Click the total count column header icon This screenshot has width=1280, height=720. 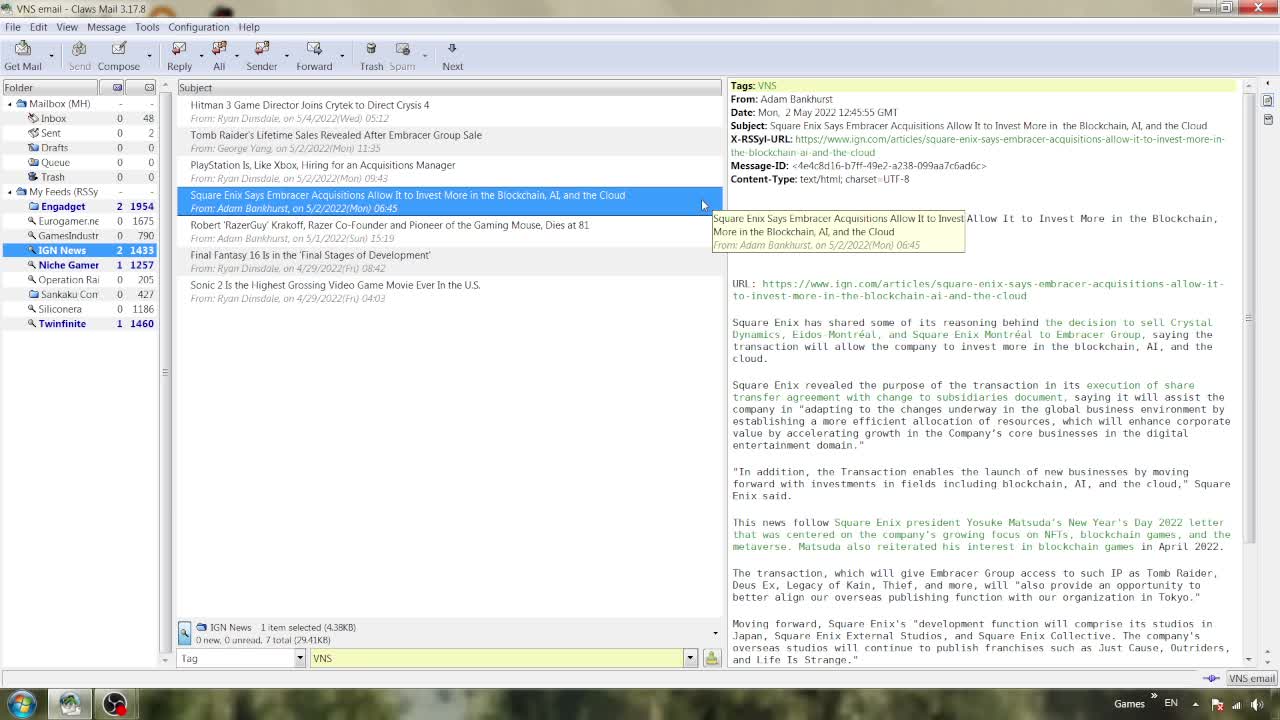[x=149, y=87]
